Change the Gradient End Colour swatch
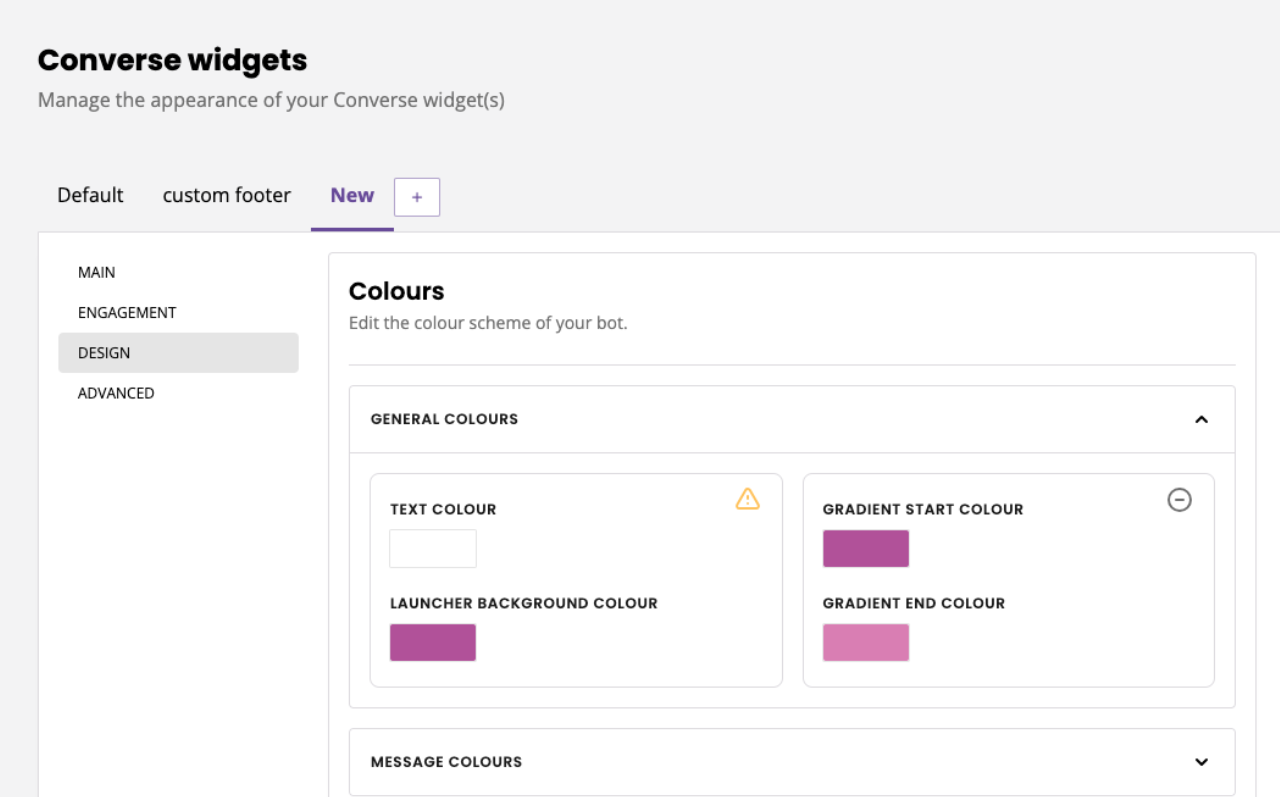 tap(866, 643)
